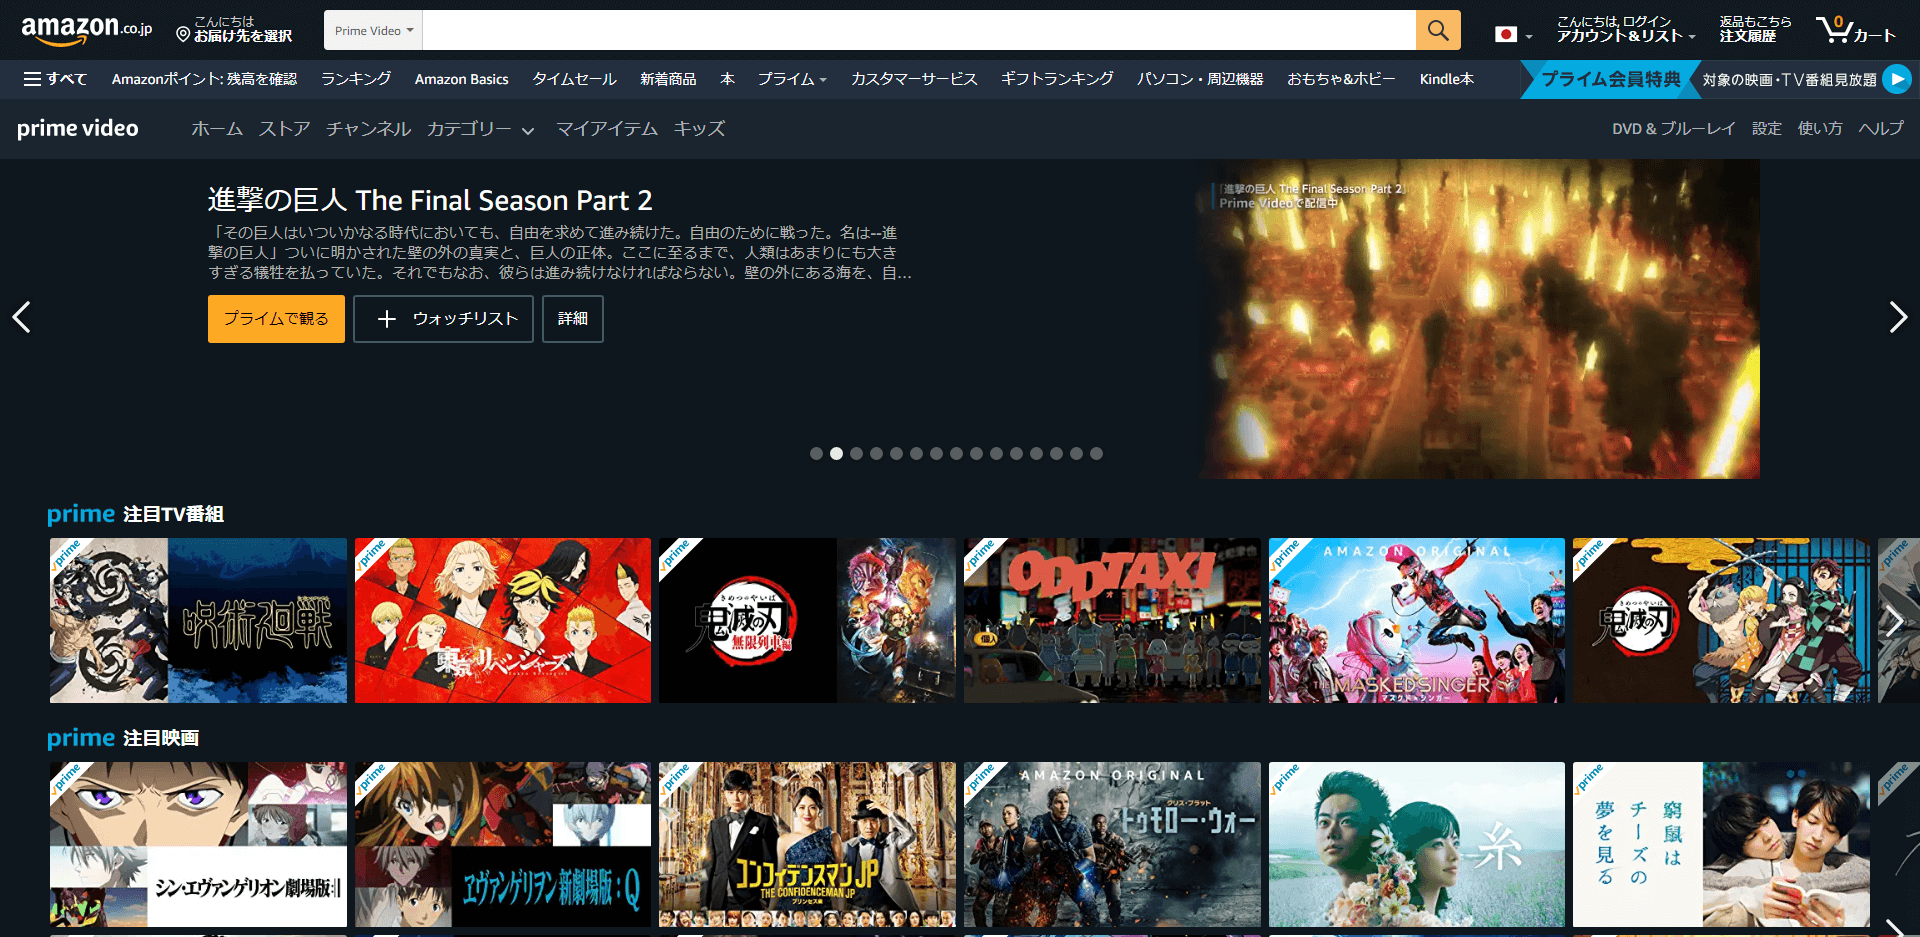Open 使い方 link
The height and width of the screenshot is (937, 1920).
tap(1820, 128)
